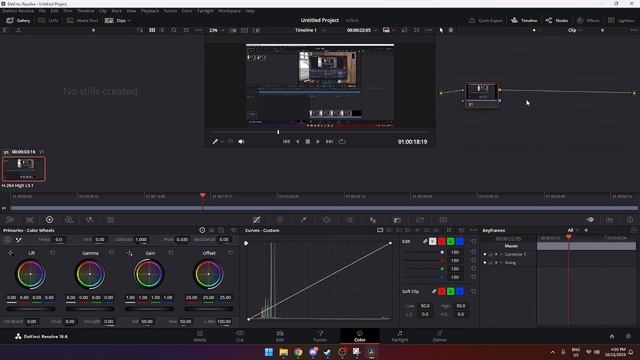Open the Color menu
The width and height of the screenshot is (640, 360).
point(187,11)
